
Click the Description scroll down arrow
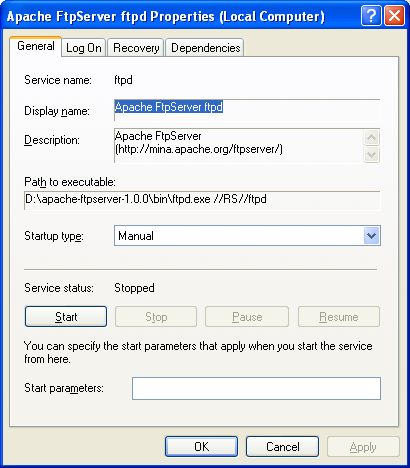pyautogui.click(x=371, y=154)
